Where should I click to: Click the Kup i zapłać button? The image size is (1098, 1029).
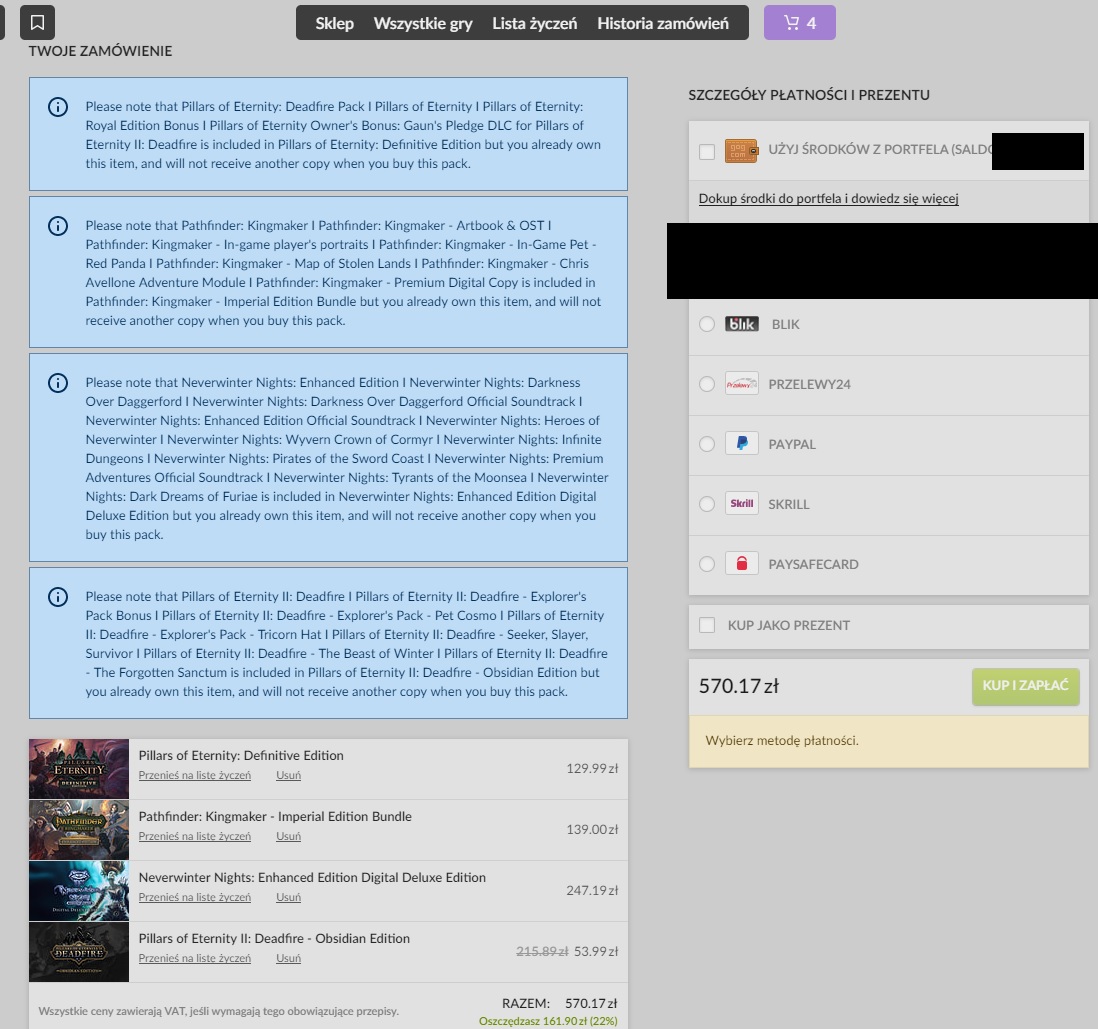point(1025,686)
